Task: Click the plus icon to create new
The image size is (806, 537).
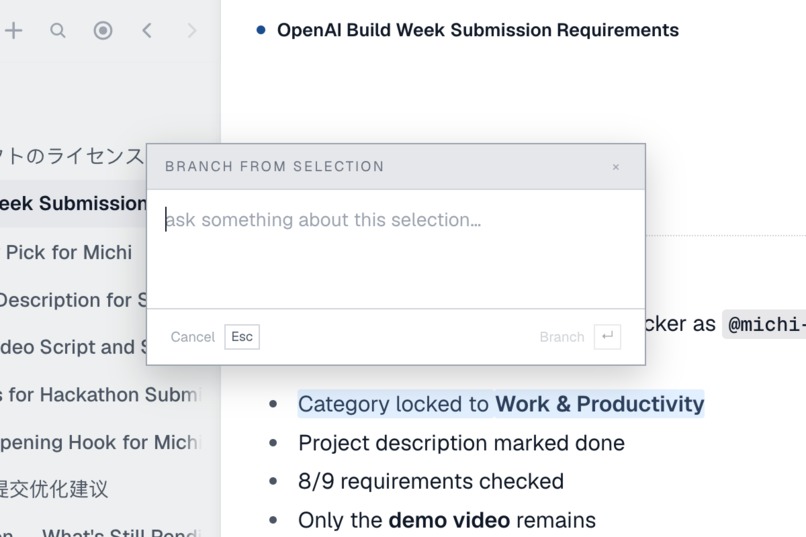Action: point(14,31)
